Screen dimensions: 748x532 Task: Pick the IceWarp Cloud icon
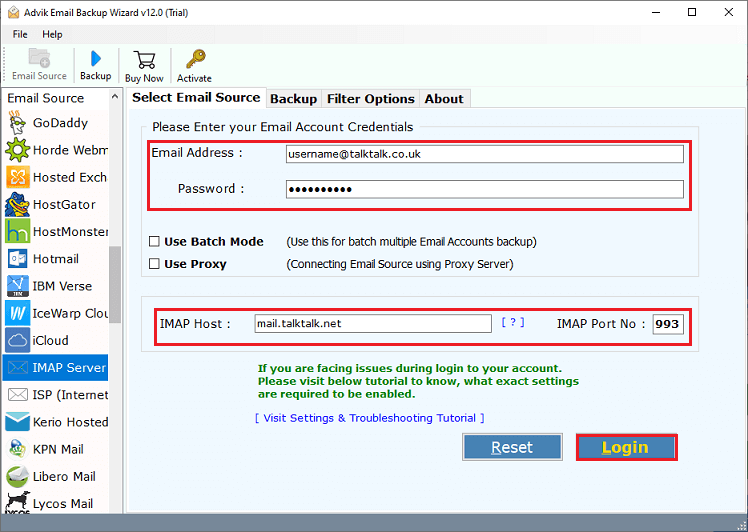[17, 313]
